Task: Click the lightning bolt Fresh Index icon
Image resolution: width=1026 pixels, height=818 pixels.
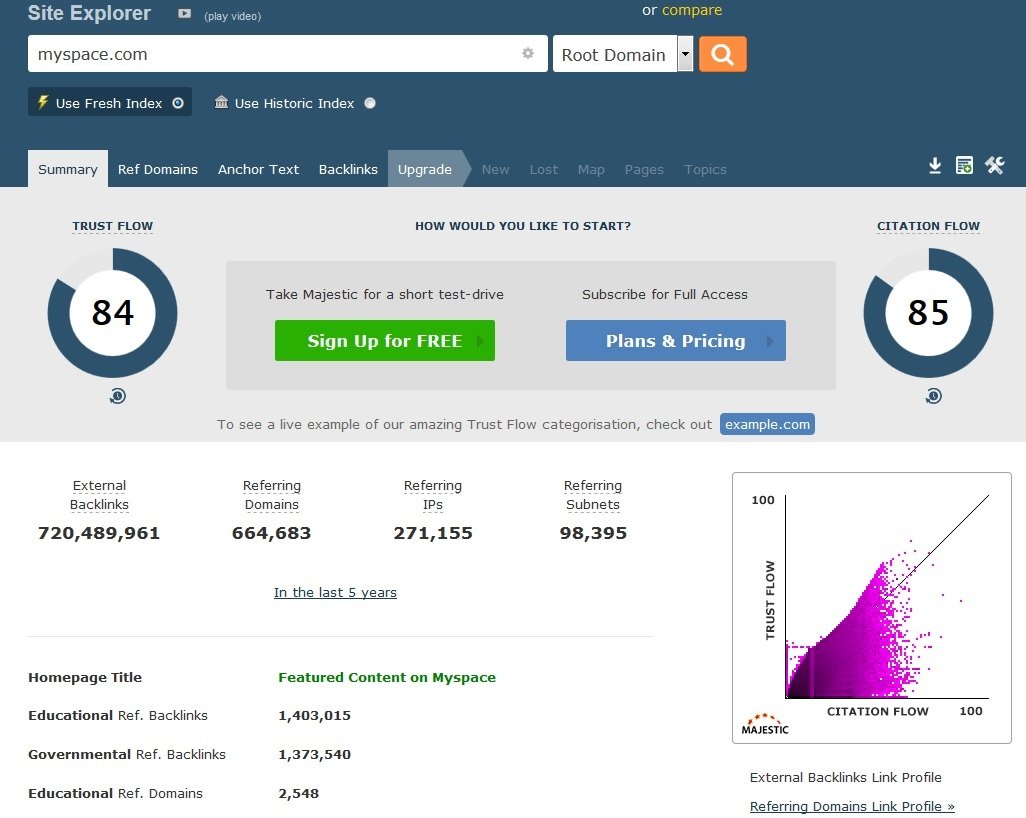Action: (43, 102)
